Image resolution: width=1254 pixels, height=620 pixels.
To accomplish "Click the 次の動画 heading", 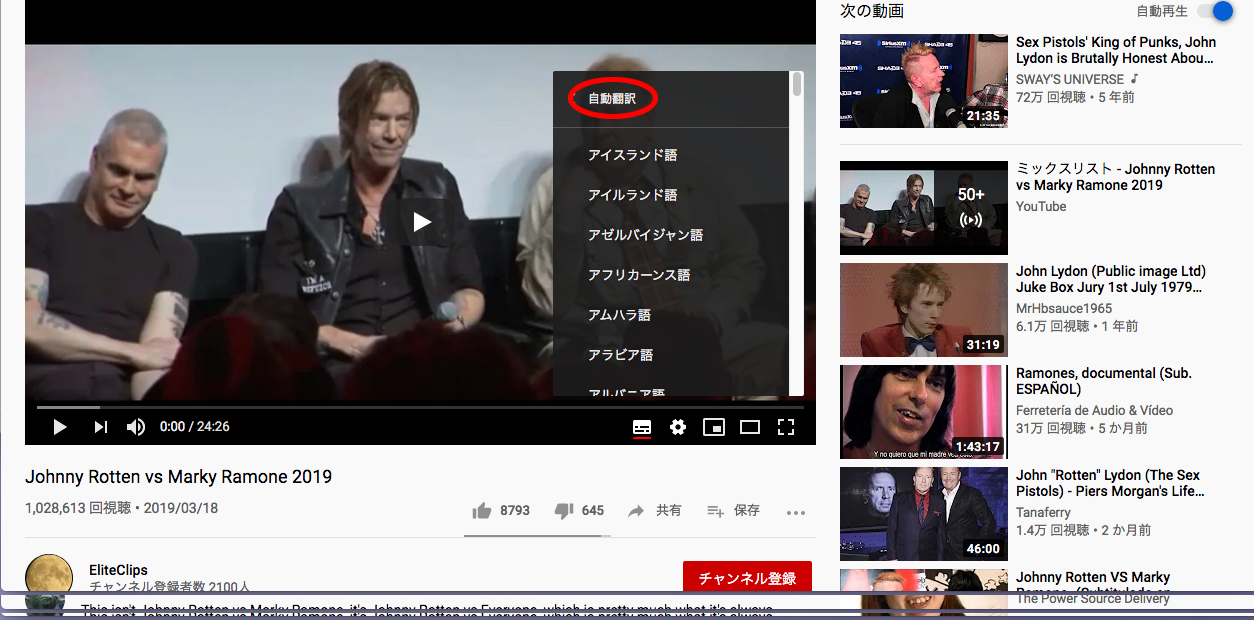I will (872, 11).
